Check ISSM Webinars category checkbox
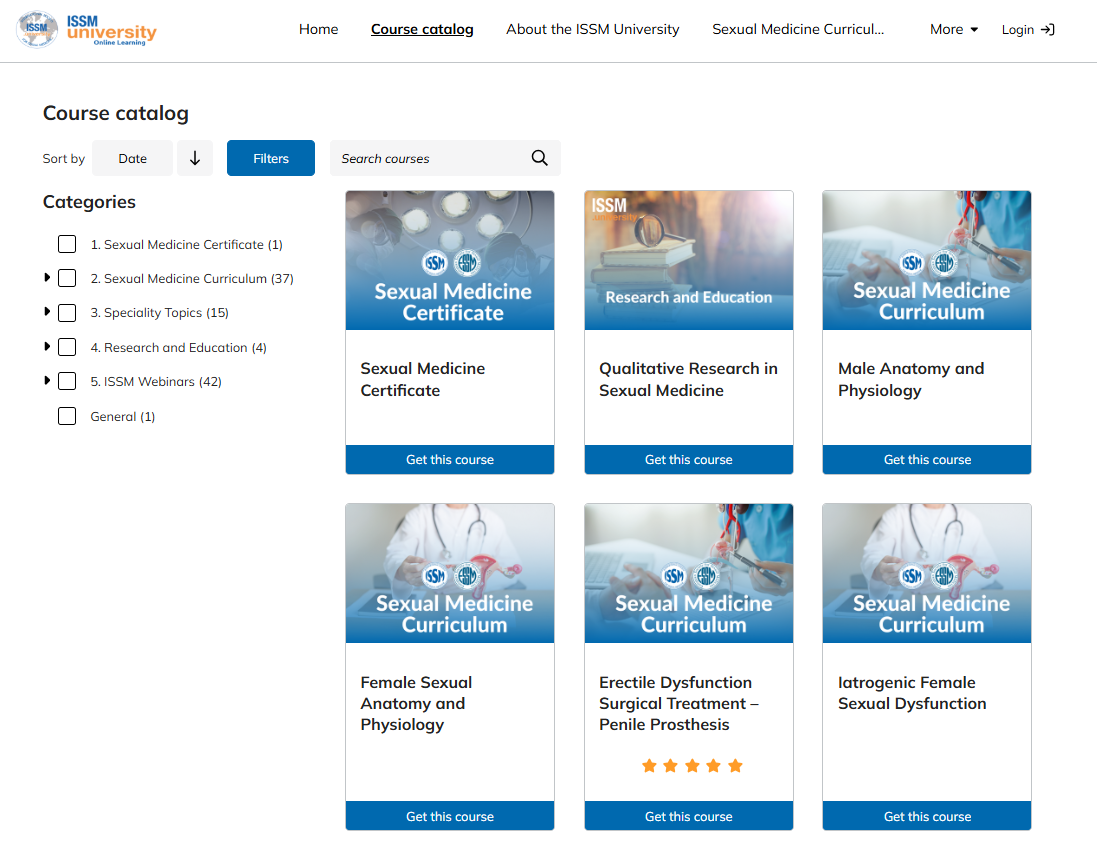The width and height of the screenshot is (1097, 850). point(67,381)
